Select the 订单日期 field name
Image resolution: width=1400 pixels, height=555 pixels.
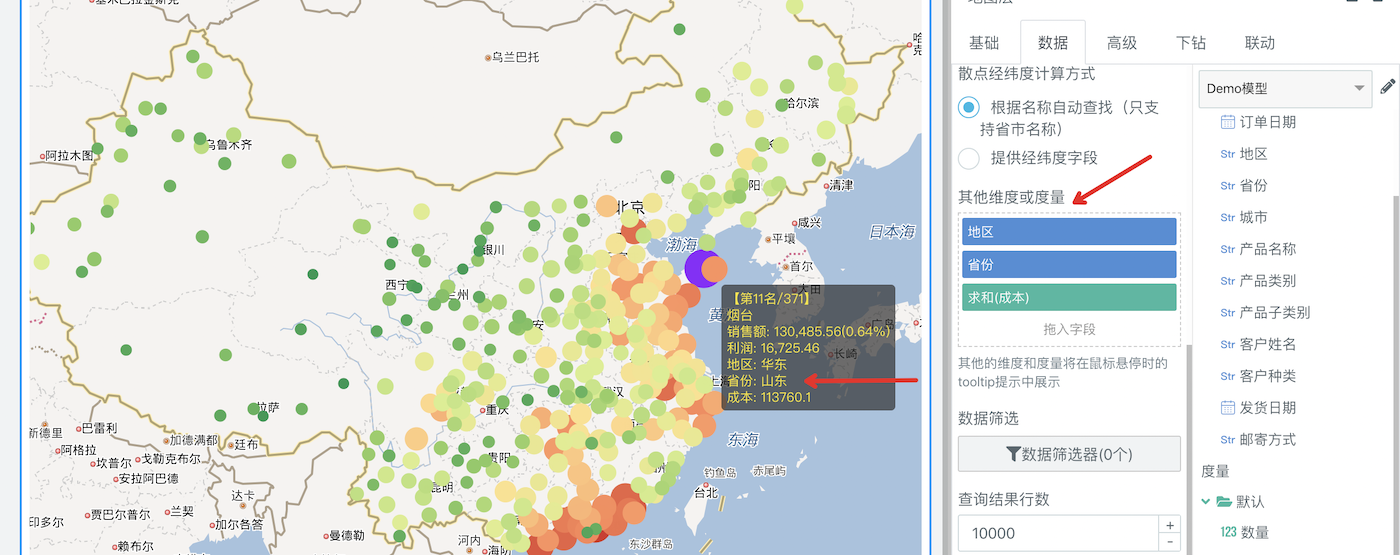[x=1268, y=122]
